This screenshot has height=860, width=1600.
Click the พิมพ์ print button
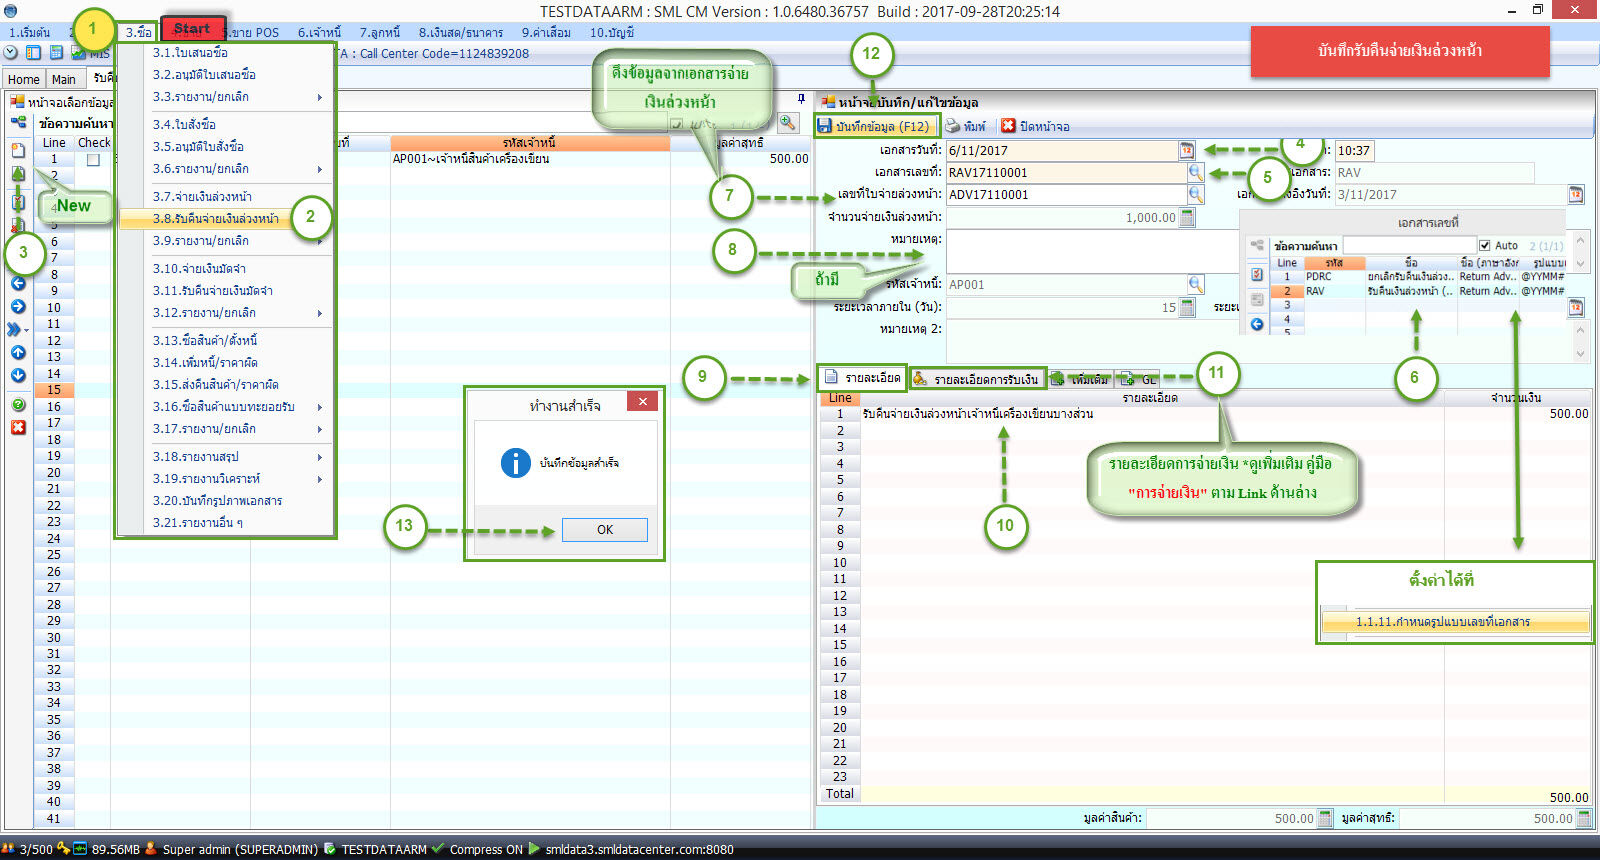point(966,126)
